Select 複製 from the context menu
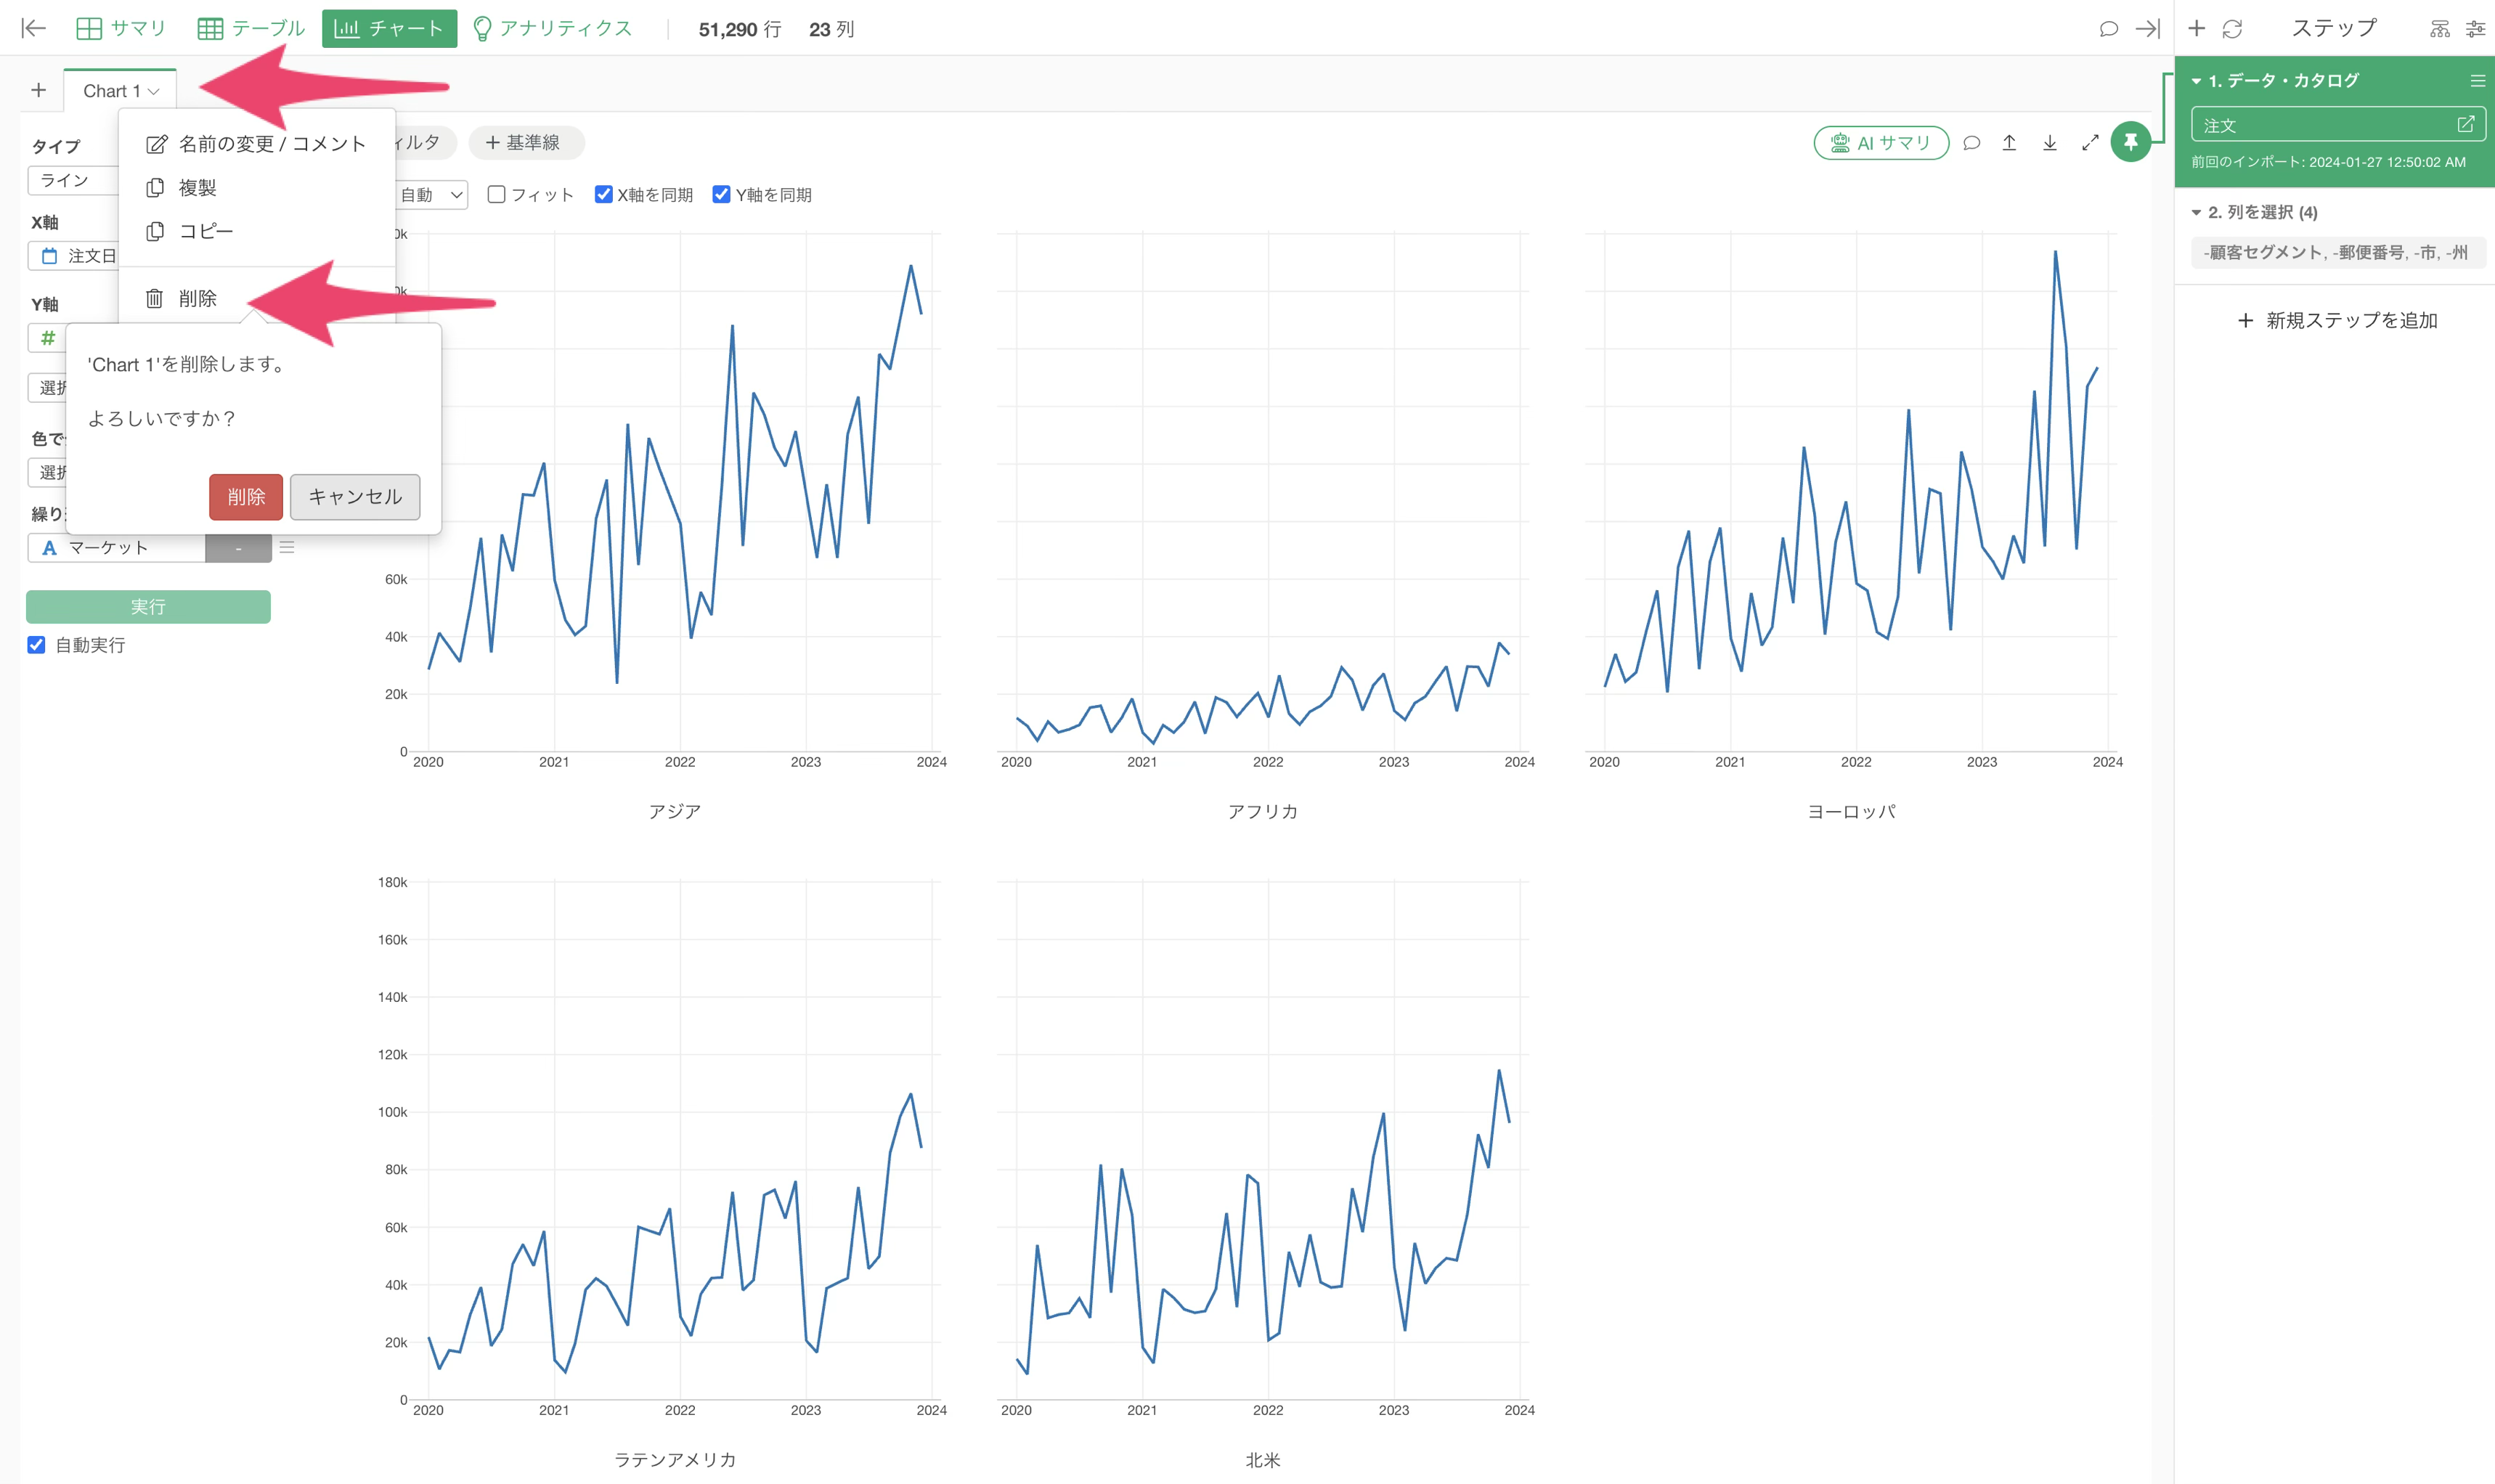 pyautogui.click(x=197, y=188)
